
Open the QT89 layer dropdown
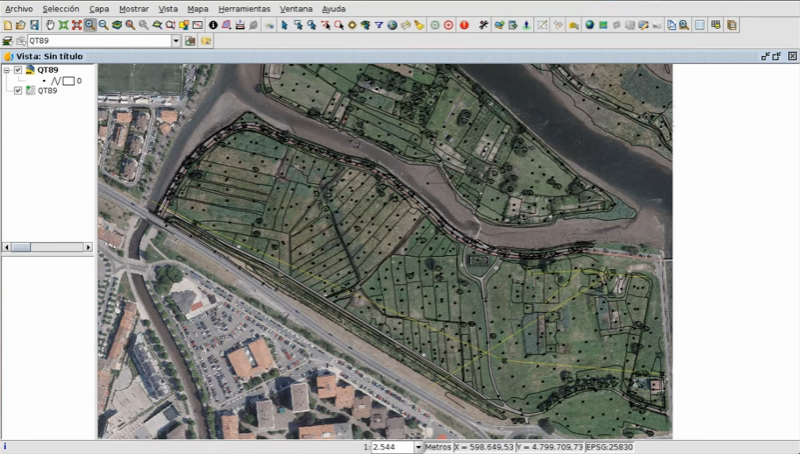click(176, 41)
